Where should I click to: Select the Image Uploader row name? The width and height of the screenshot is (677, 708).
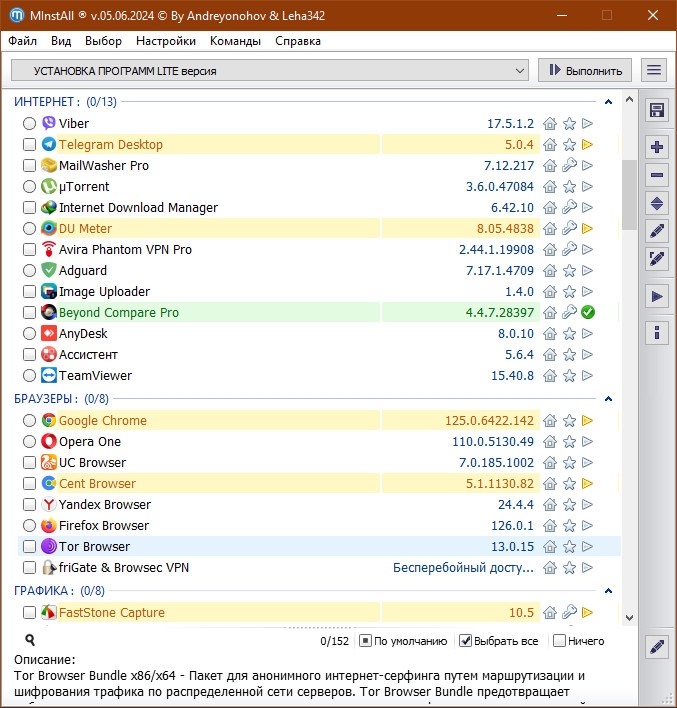pyautogui.click(x=104, y=292)
